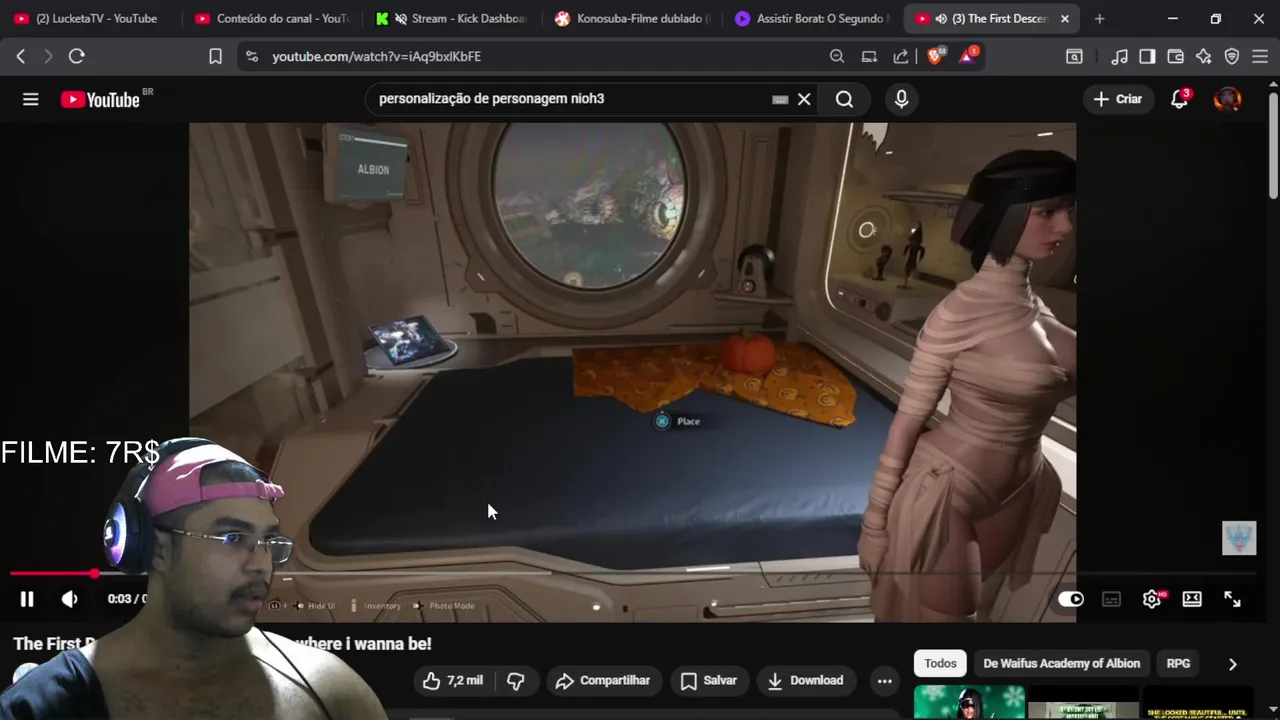Toggle the autoplay switch
Screen dimensions: 1280x720
point(1071,599)
